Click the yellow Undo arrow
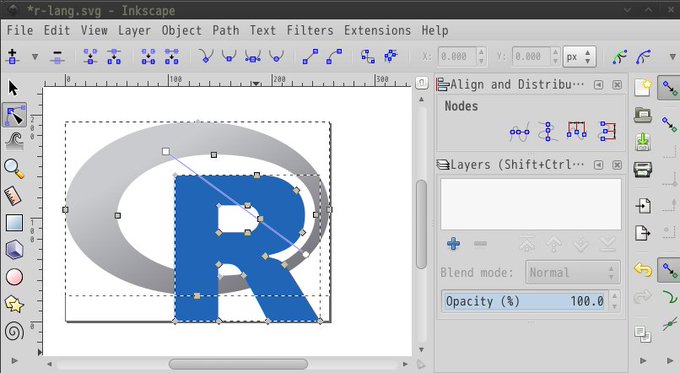Screen dimensions: 680x373 [x=643, y=270]
